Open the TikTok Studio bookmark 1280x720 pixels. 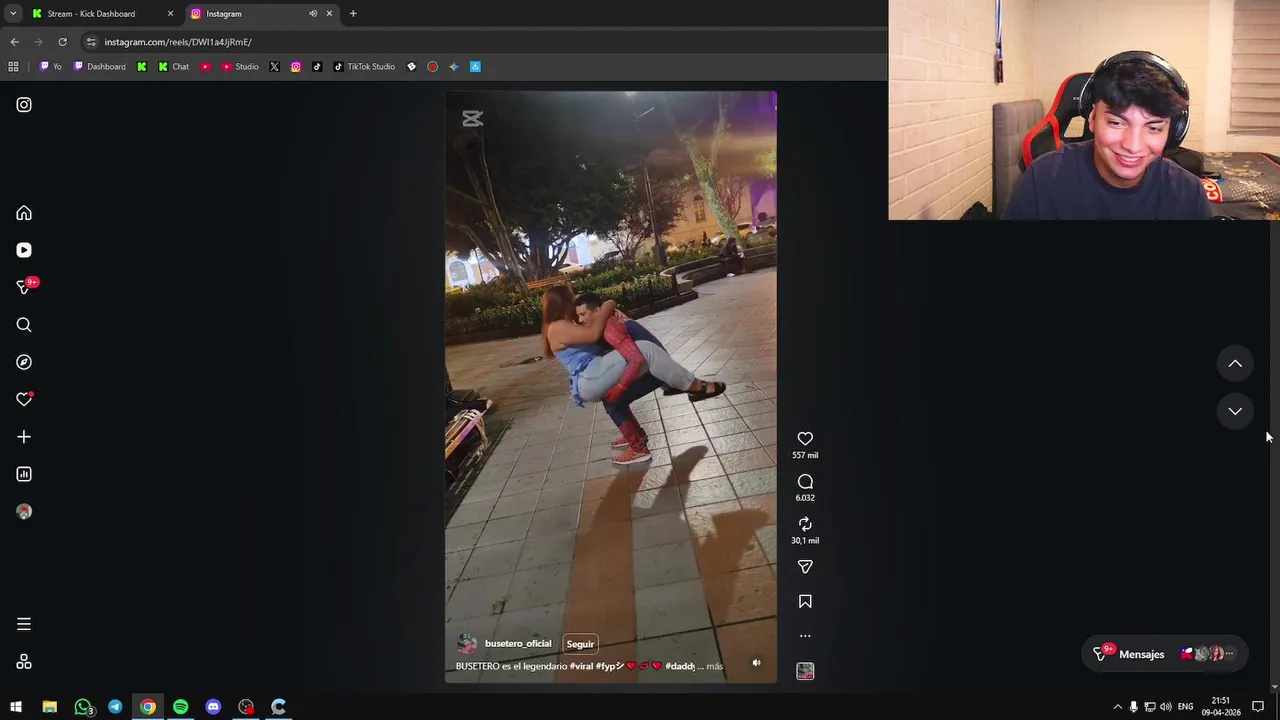pyautogui.click(x=364, y=67)
